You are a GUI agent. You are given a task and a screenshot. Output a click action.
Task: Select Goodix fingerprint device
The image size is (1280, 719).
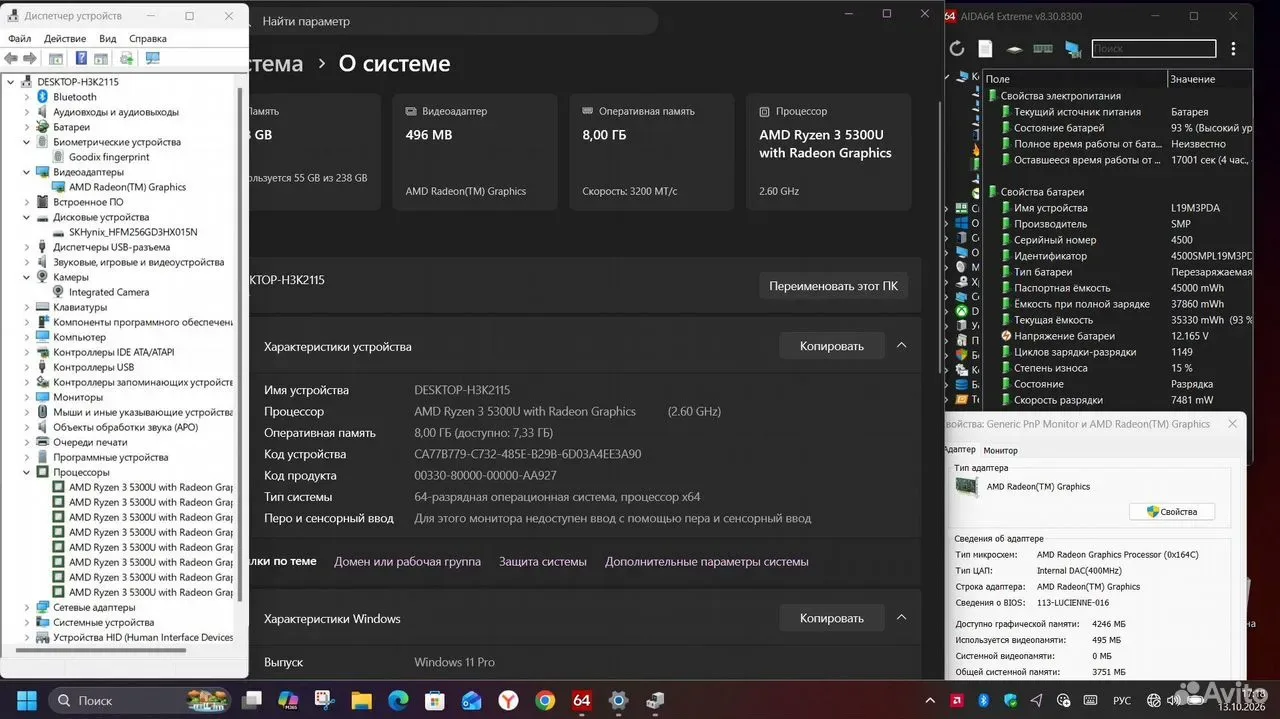[100, 157]
